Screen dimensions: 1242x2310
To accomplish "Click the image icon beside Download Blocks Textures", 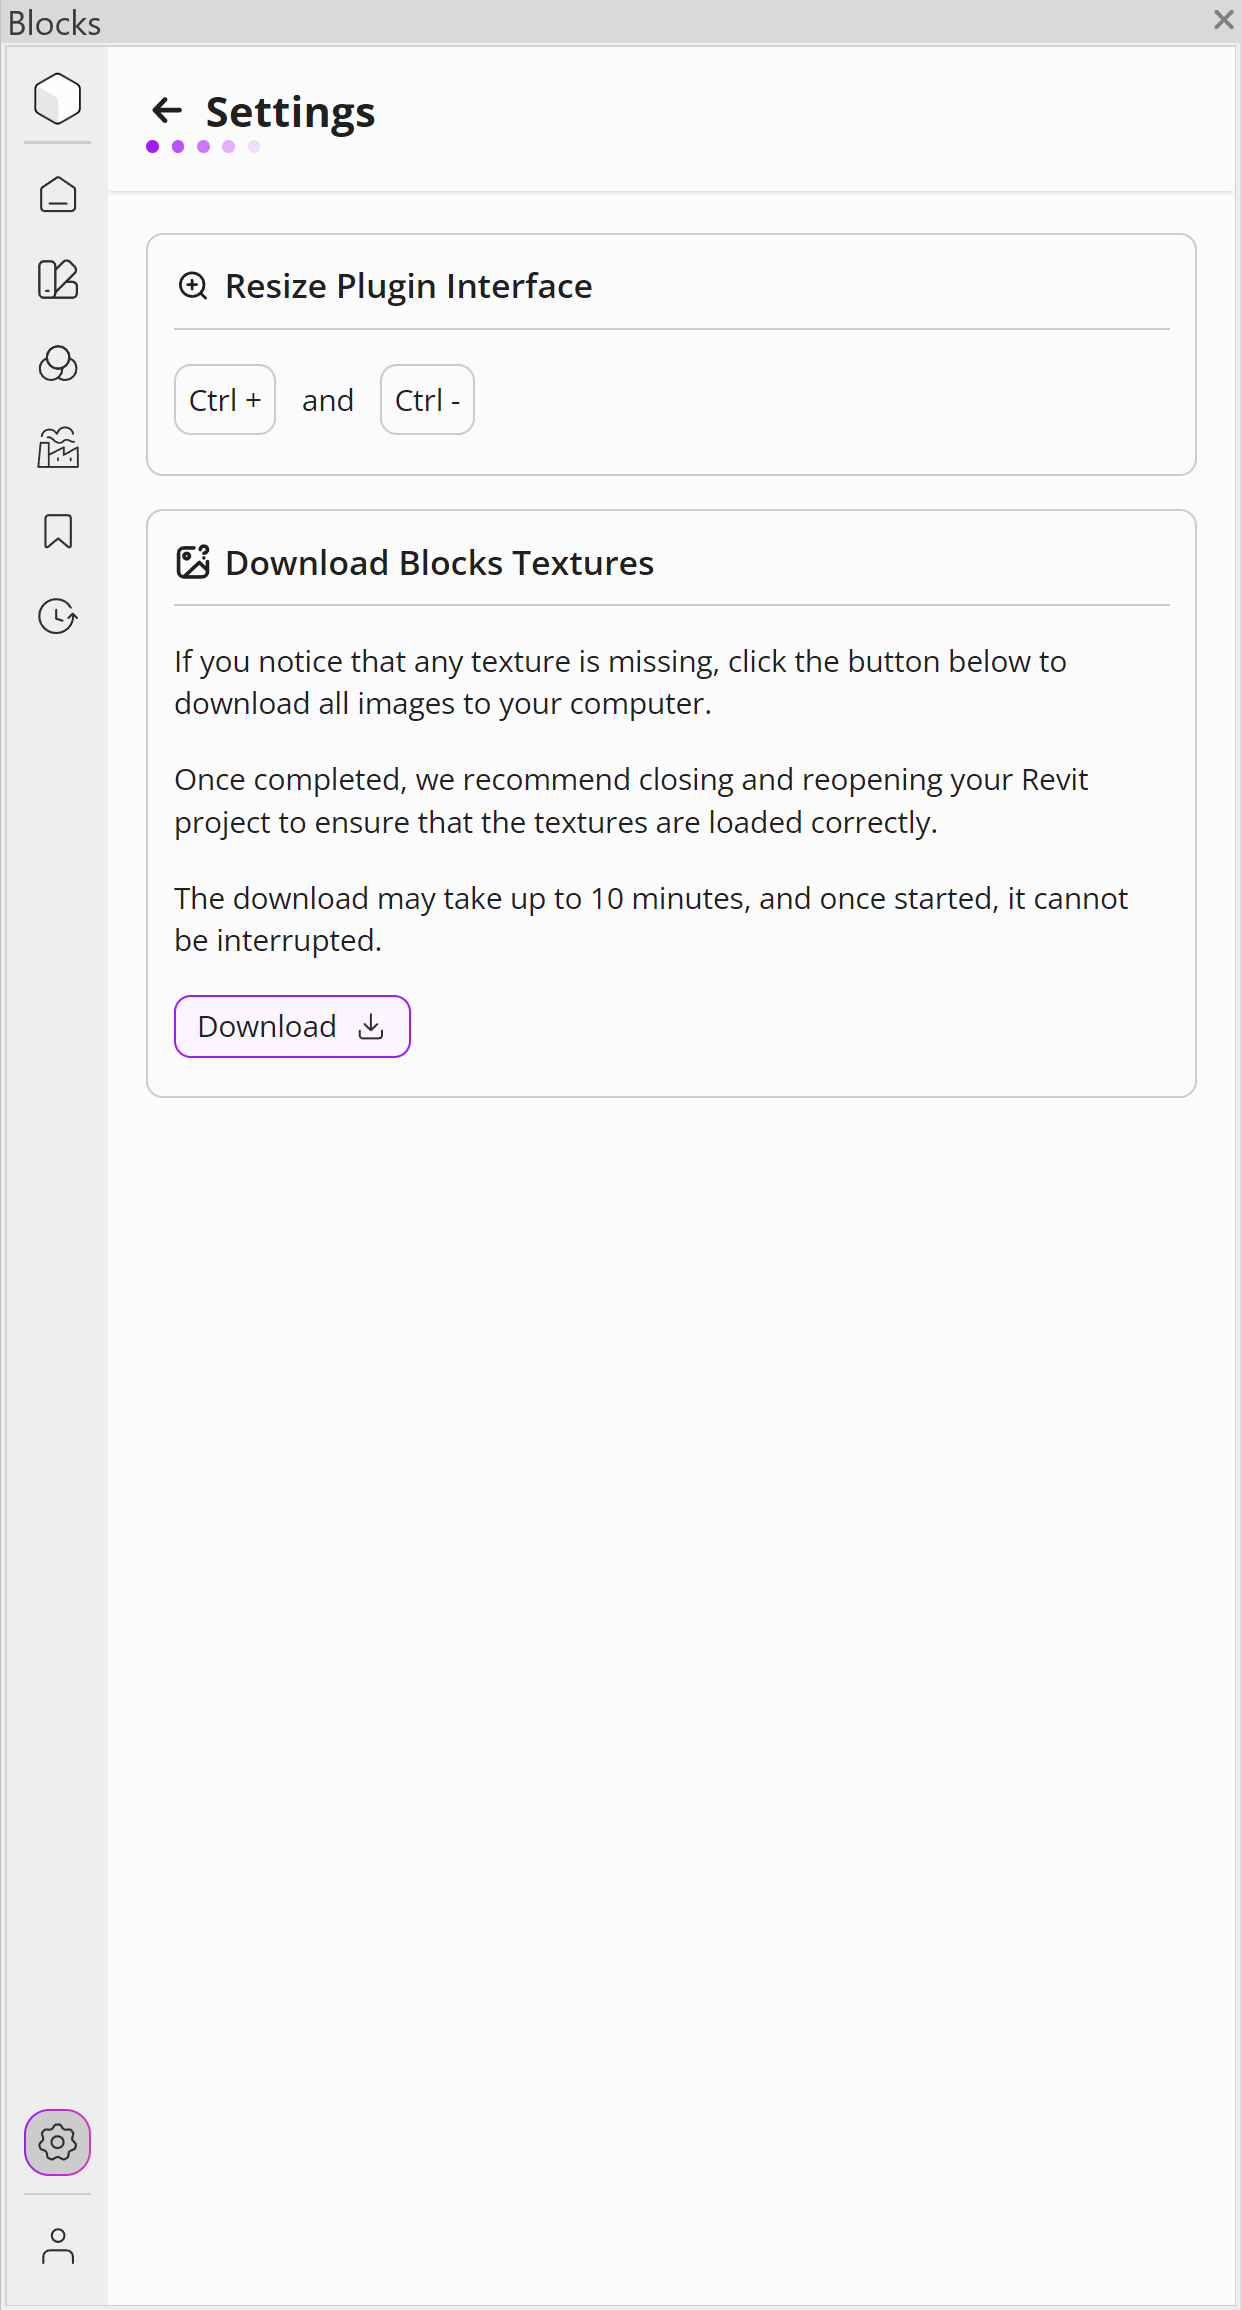I will pos(193,562).
